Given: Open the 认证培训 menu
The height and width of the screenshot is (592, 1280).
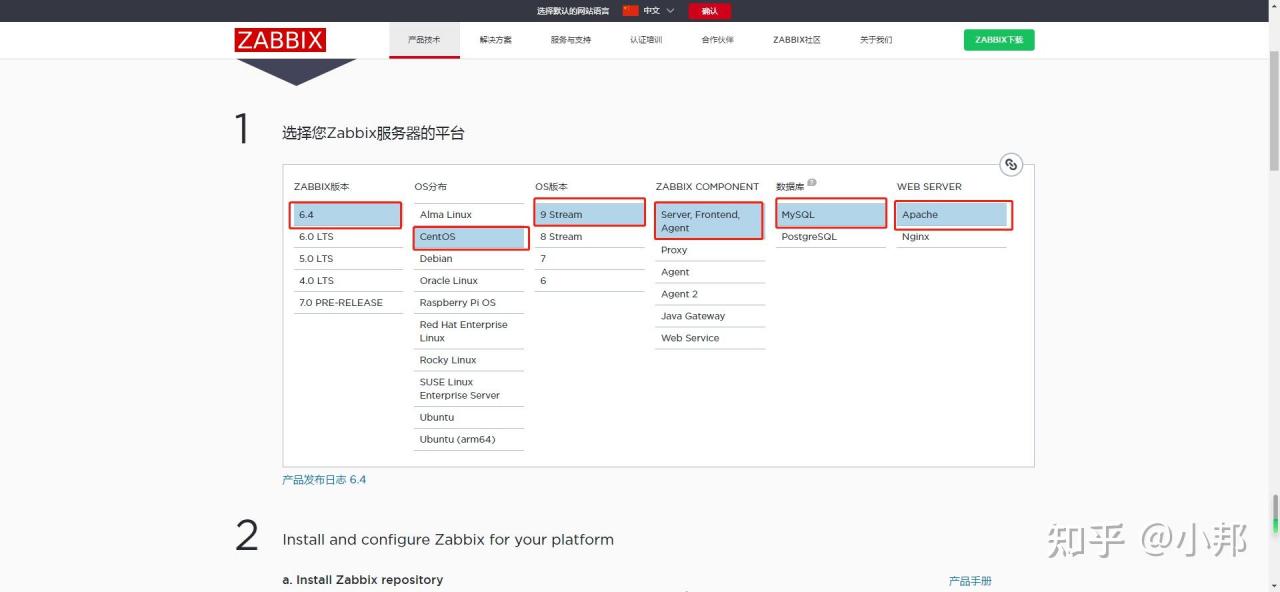Looking at the screenshot, I should click(x=646, y=40).
